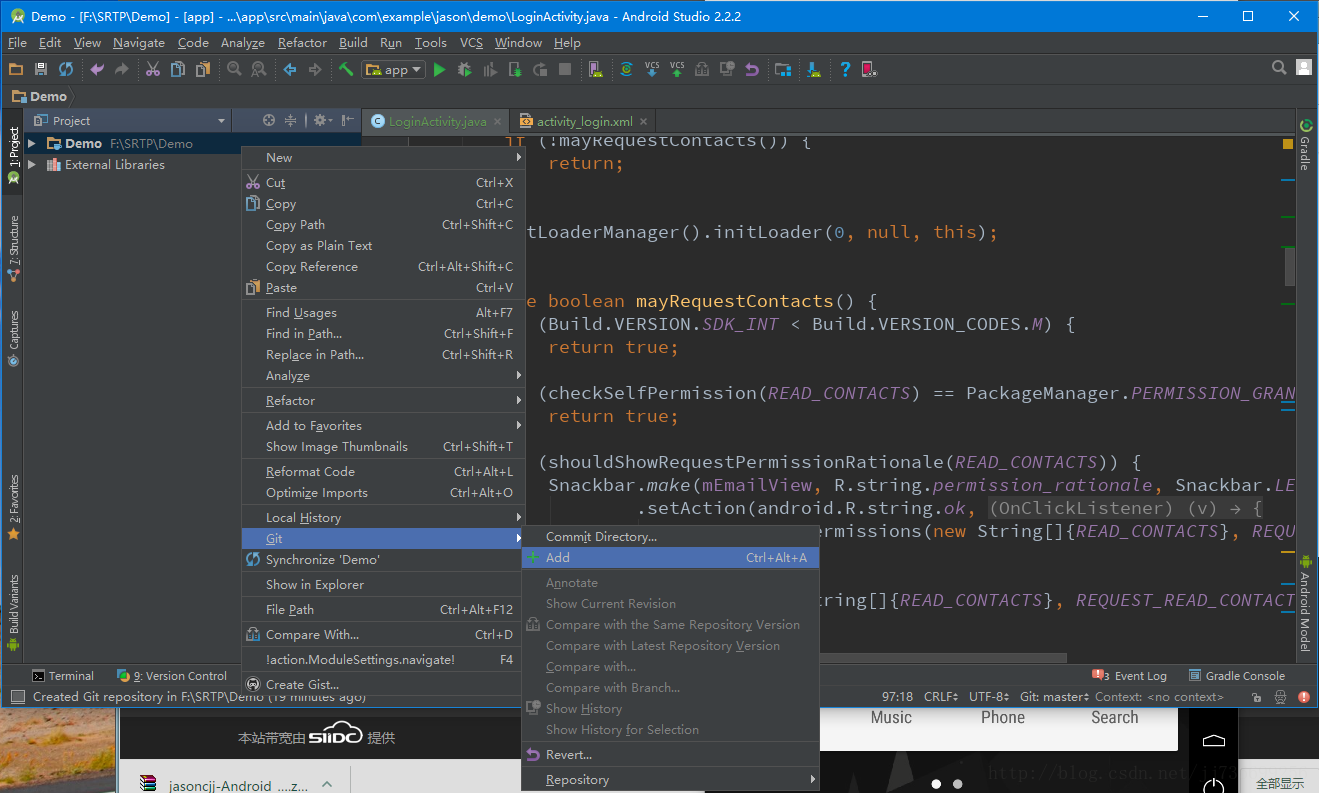The height and width of the screenshot is (793, 1319).
Task: Click the Find magnifier toolbar icon
Action: tap(234, 69)
